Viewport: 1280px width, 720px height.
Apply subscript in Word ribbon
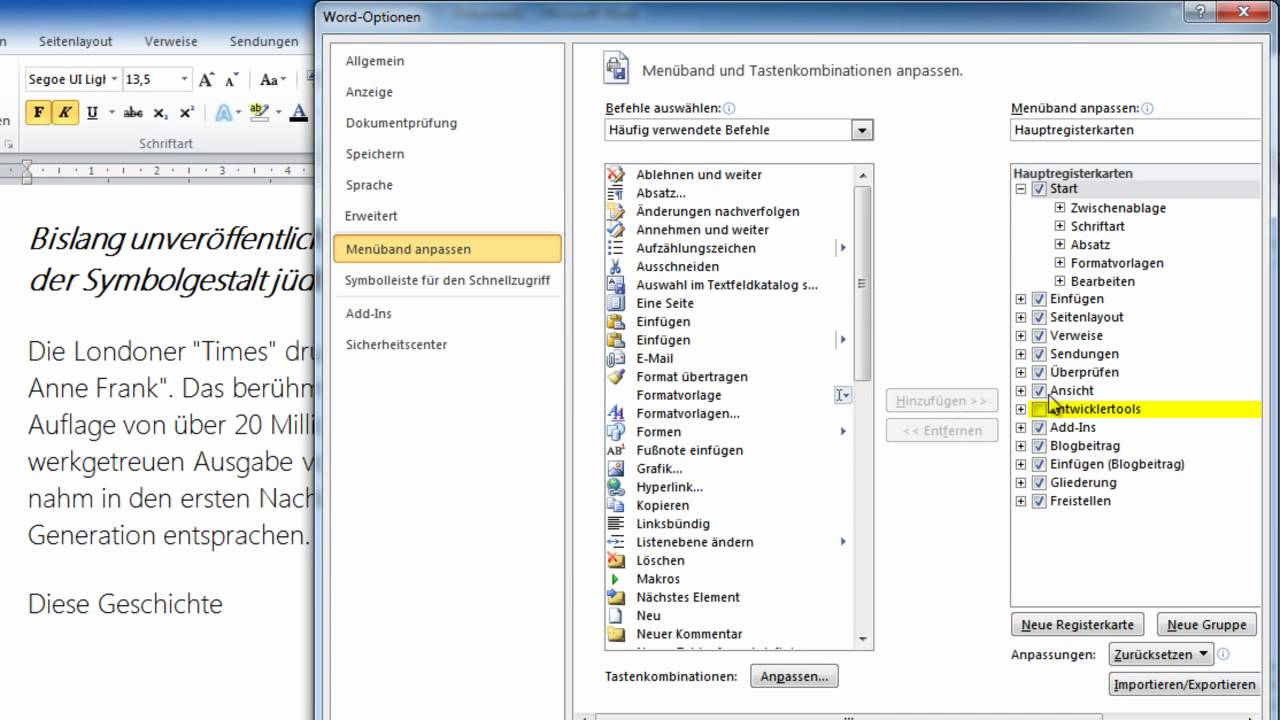tap(160, 112)
